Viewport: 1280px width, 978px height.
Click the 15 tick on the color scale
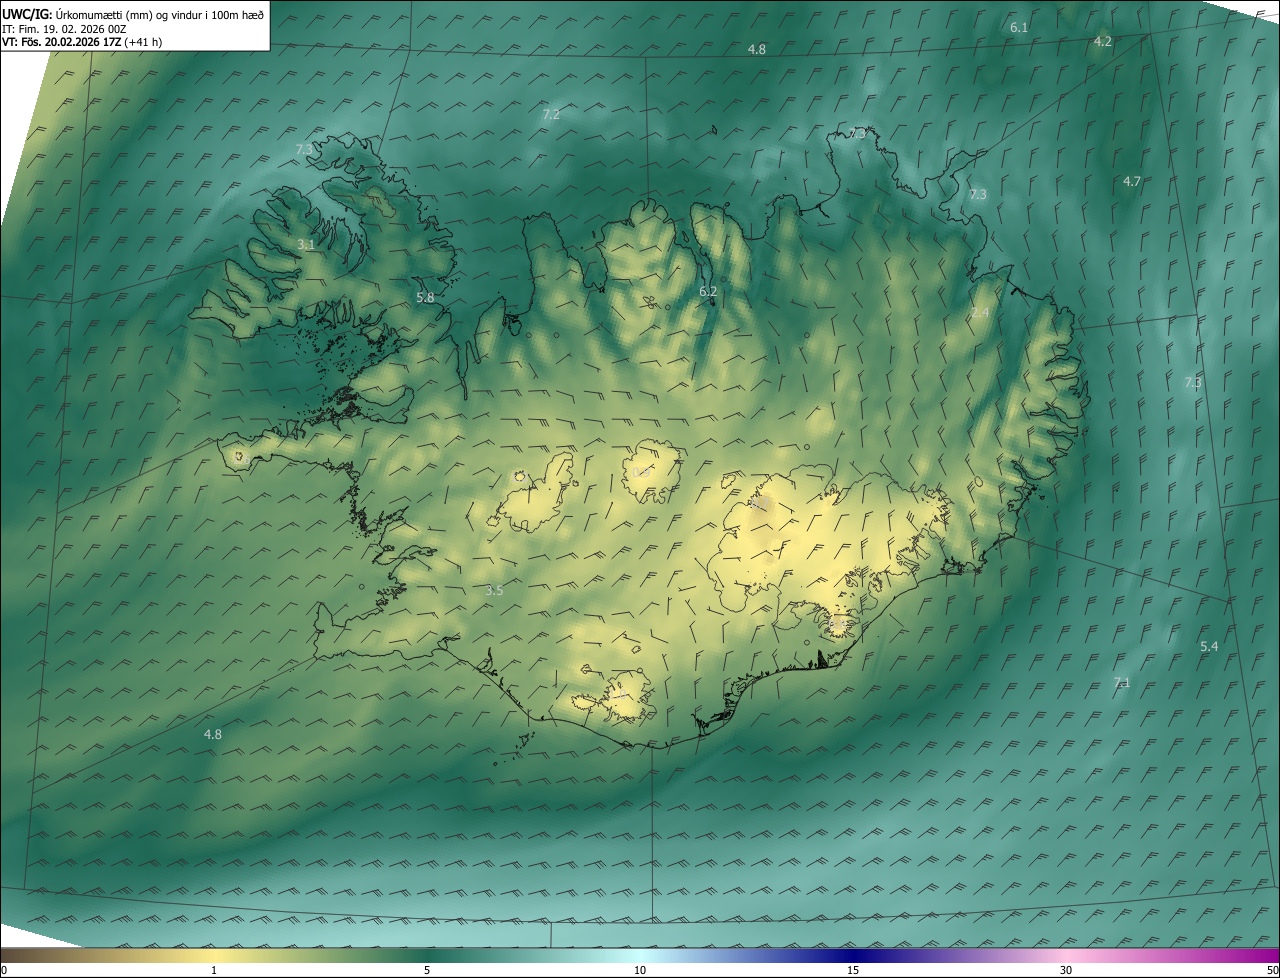[853, 970]
